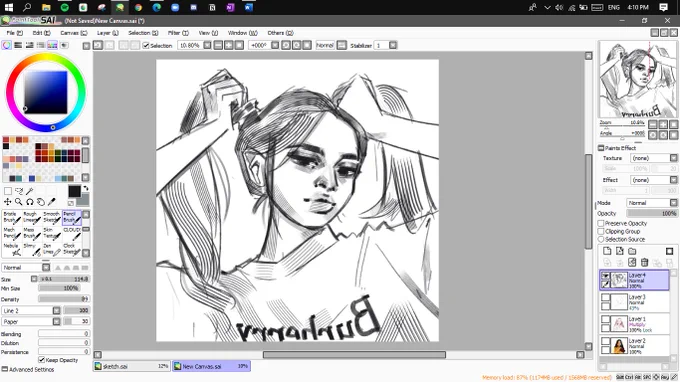Choose the CLOUD brush preset
This screenshot has width=680, height=382.
coord(72,233)
